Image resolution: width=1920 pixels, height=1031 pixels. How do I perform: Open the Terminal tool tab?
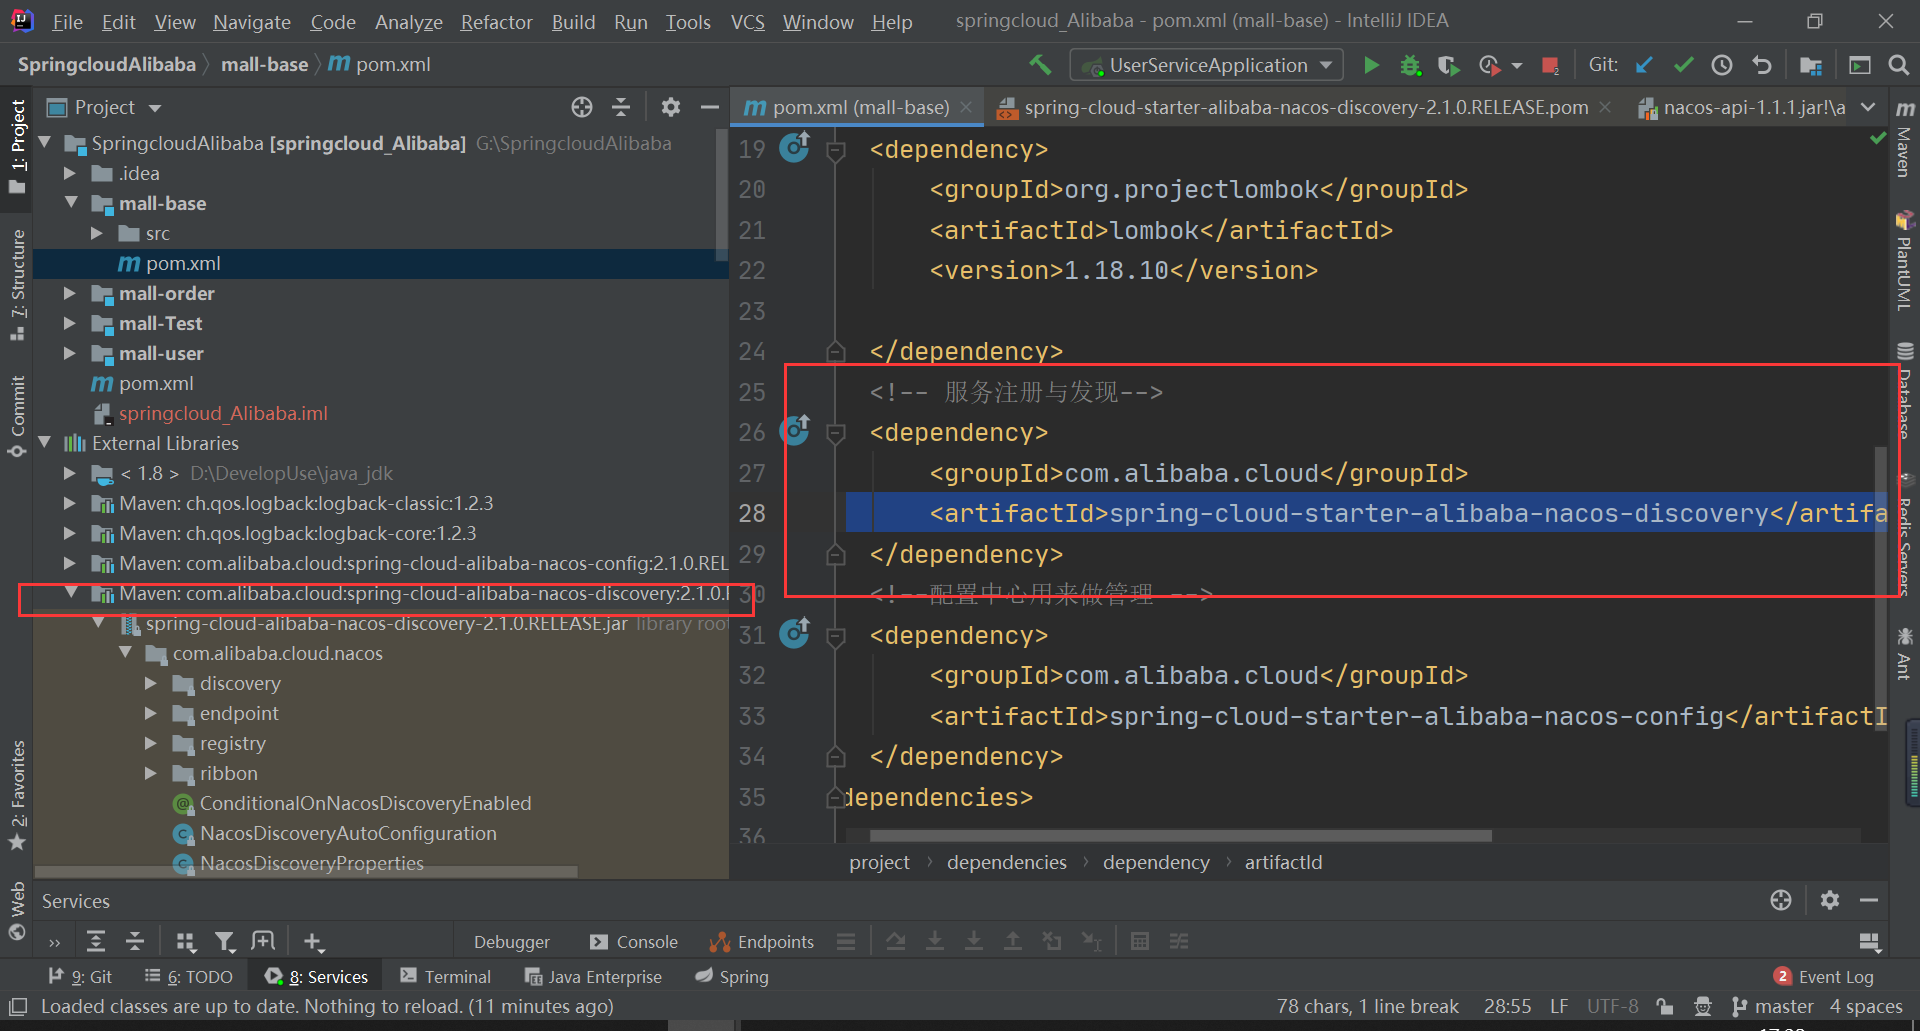pos(445,976)
